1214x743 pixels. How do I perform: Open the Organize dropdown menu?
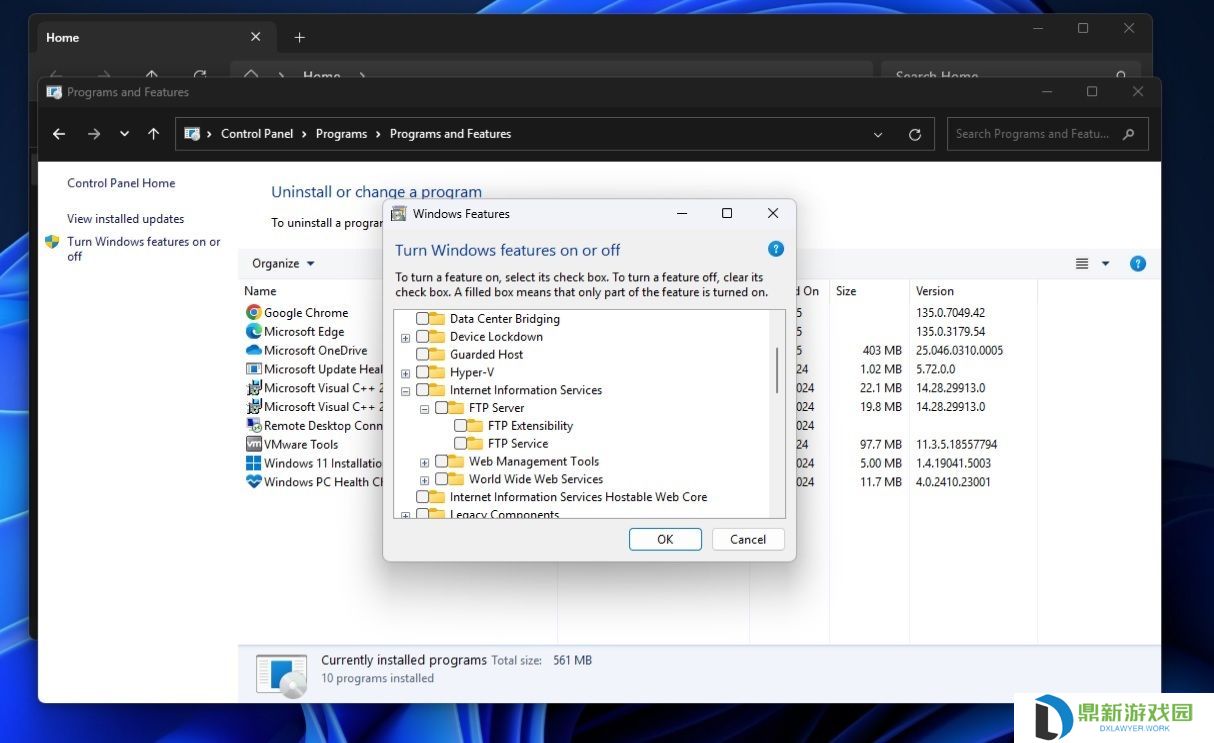tap(283, 264)
